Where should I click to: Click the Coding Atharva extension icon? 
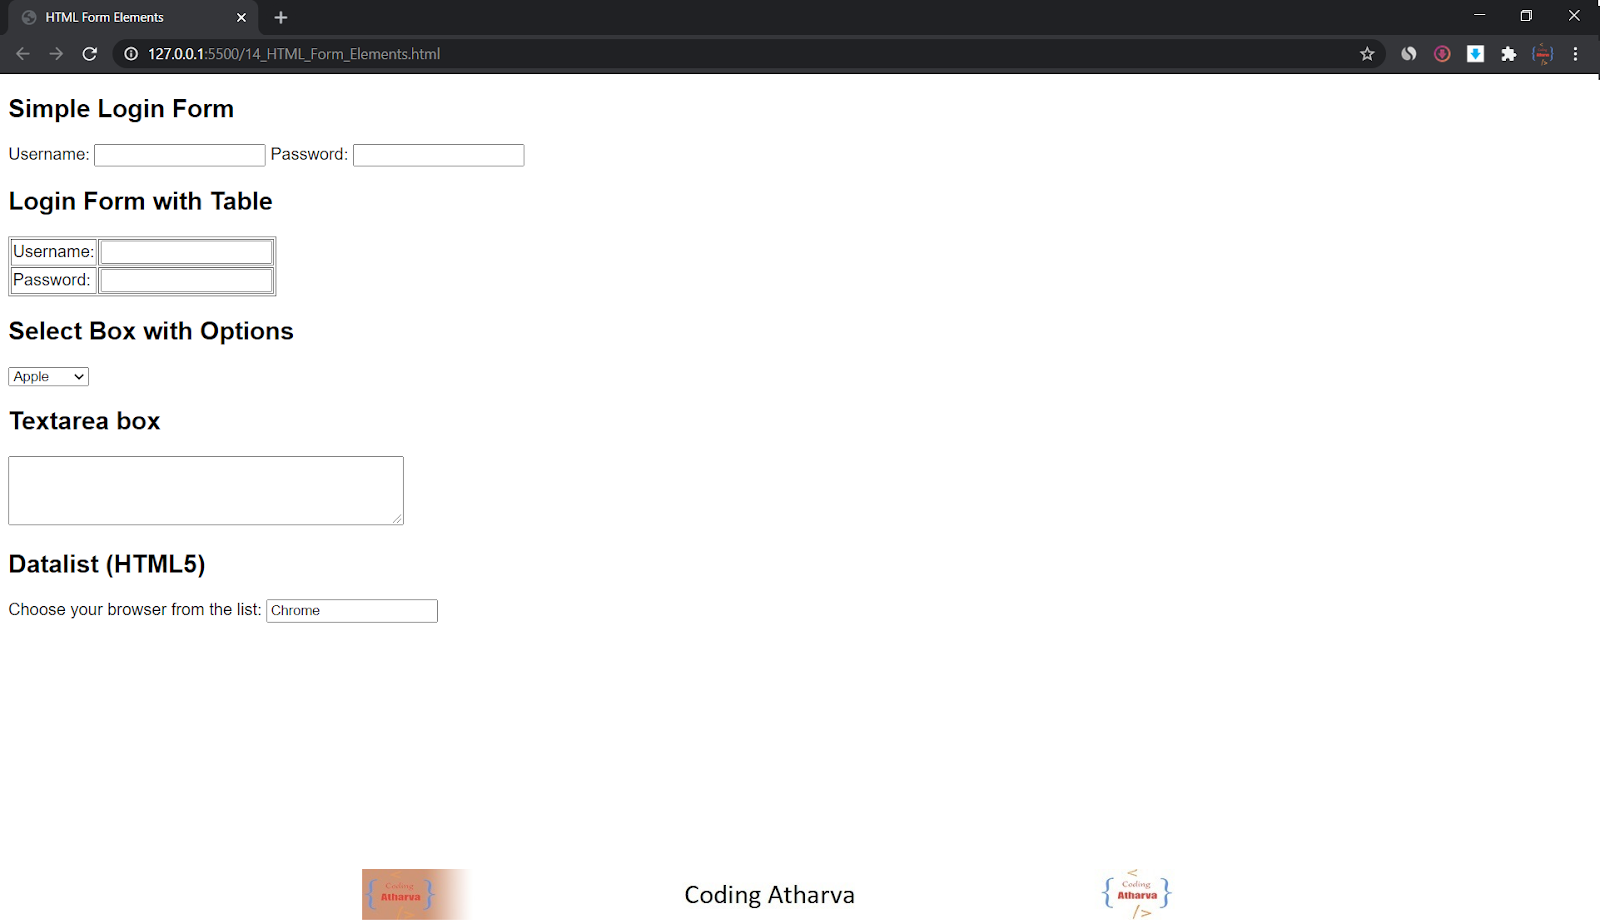tap(1542, 54)
